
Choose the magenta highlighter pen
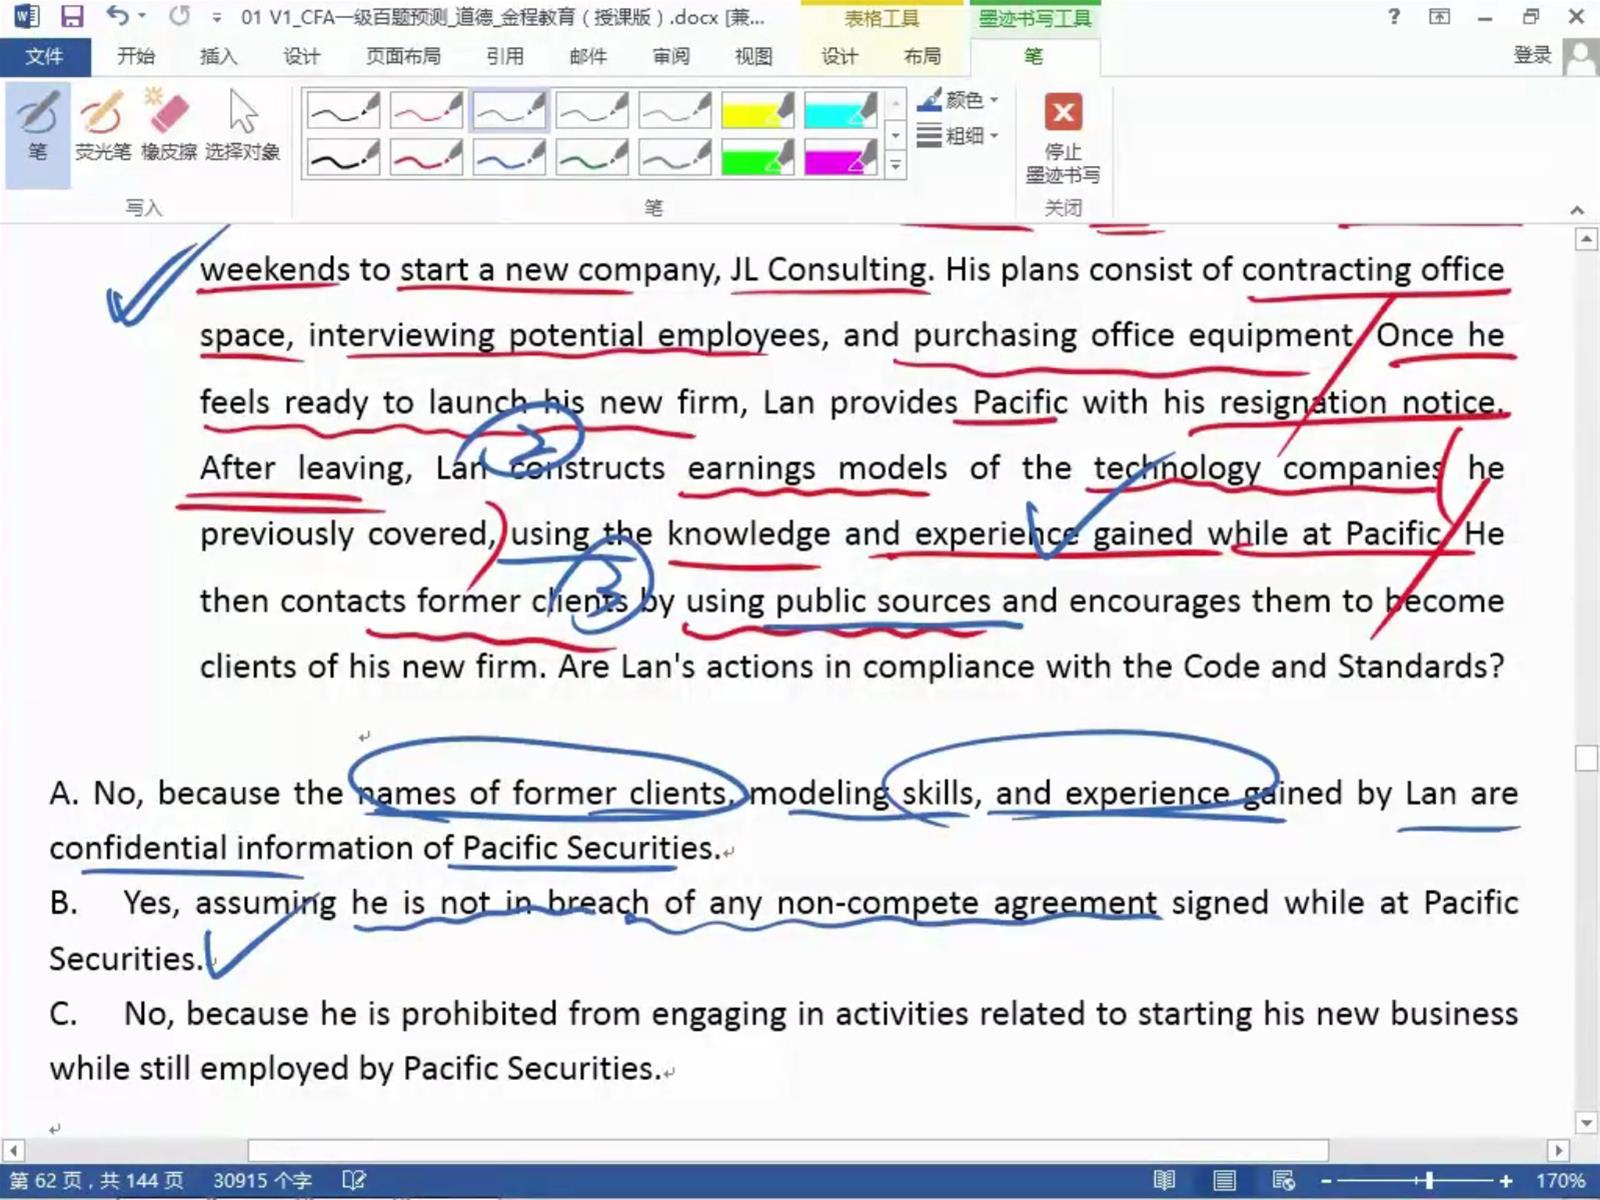tap(841, 157)
